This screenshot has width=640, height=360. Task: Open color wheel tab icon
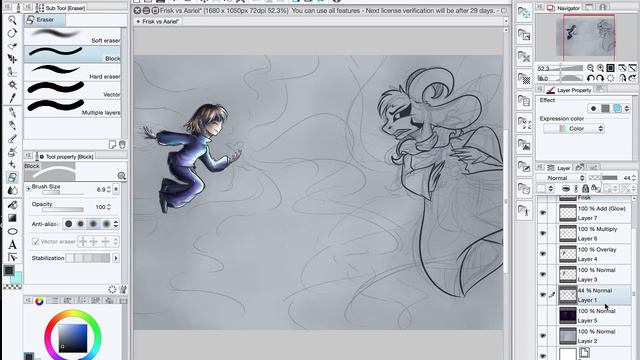(39, 301)
